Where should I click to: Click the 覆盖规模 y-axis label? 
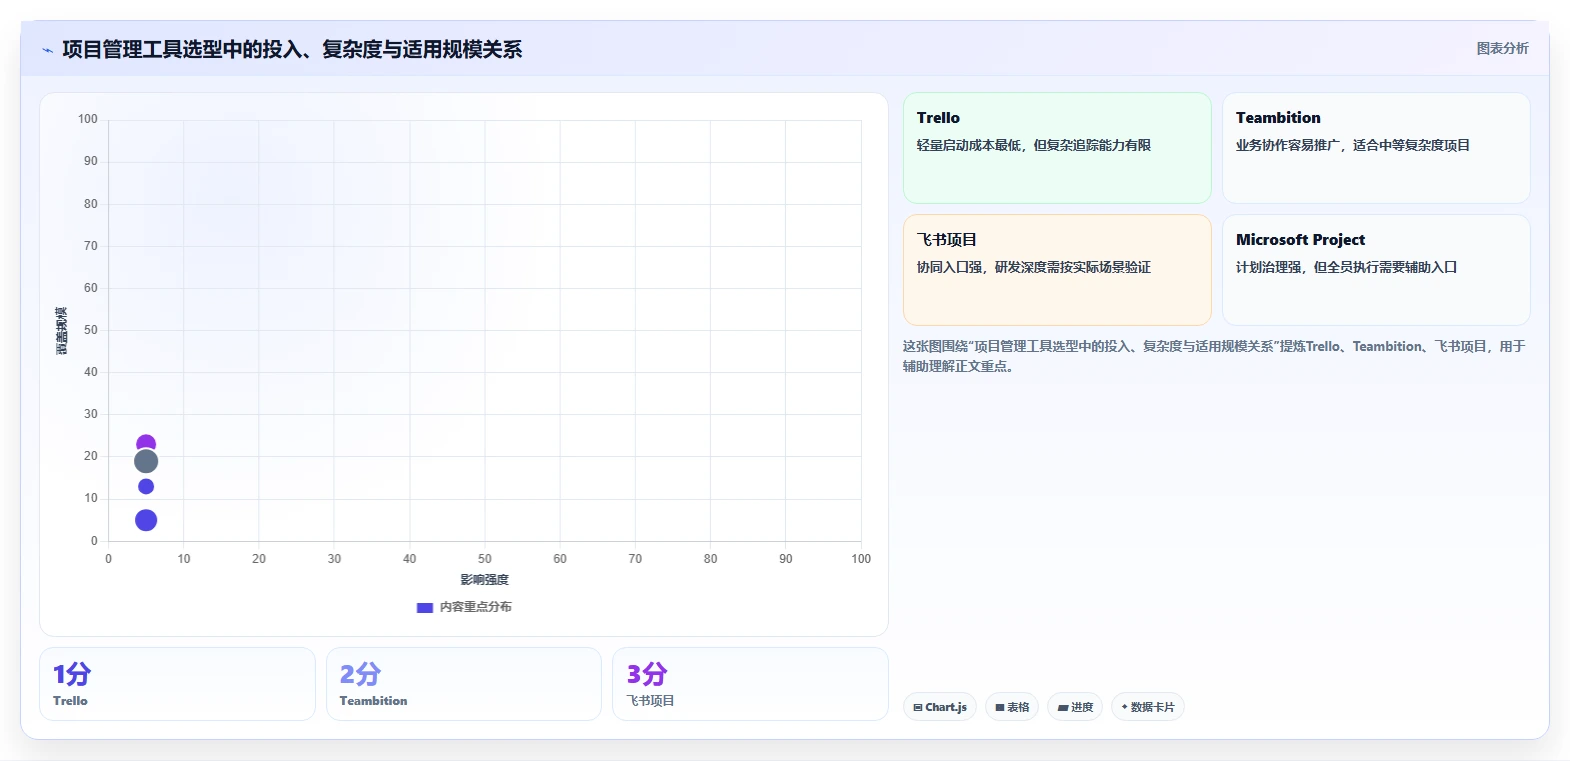pos(62,331)
